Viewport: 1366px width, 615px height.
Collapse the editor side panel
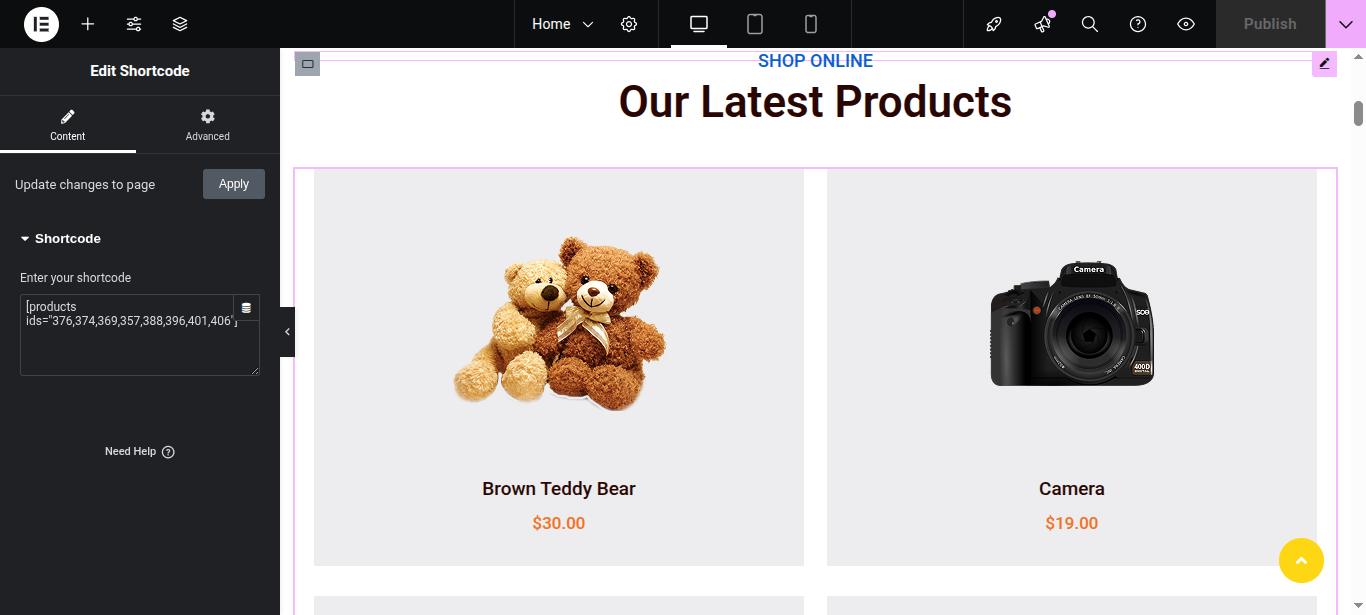(x=287, y=332)
